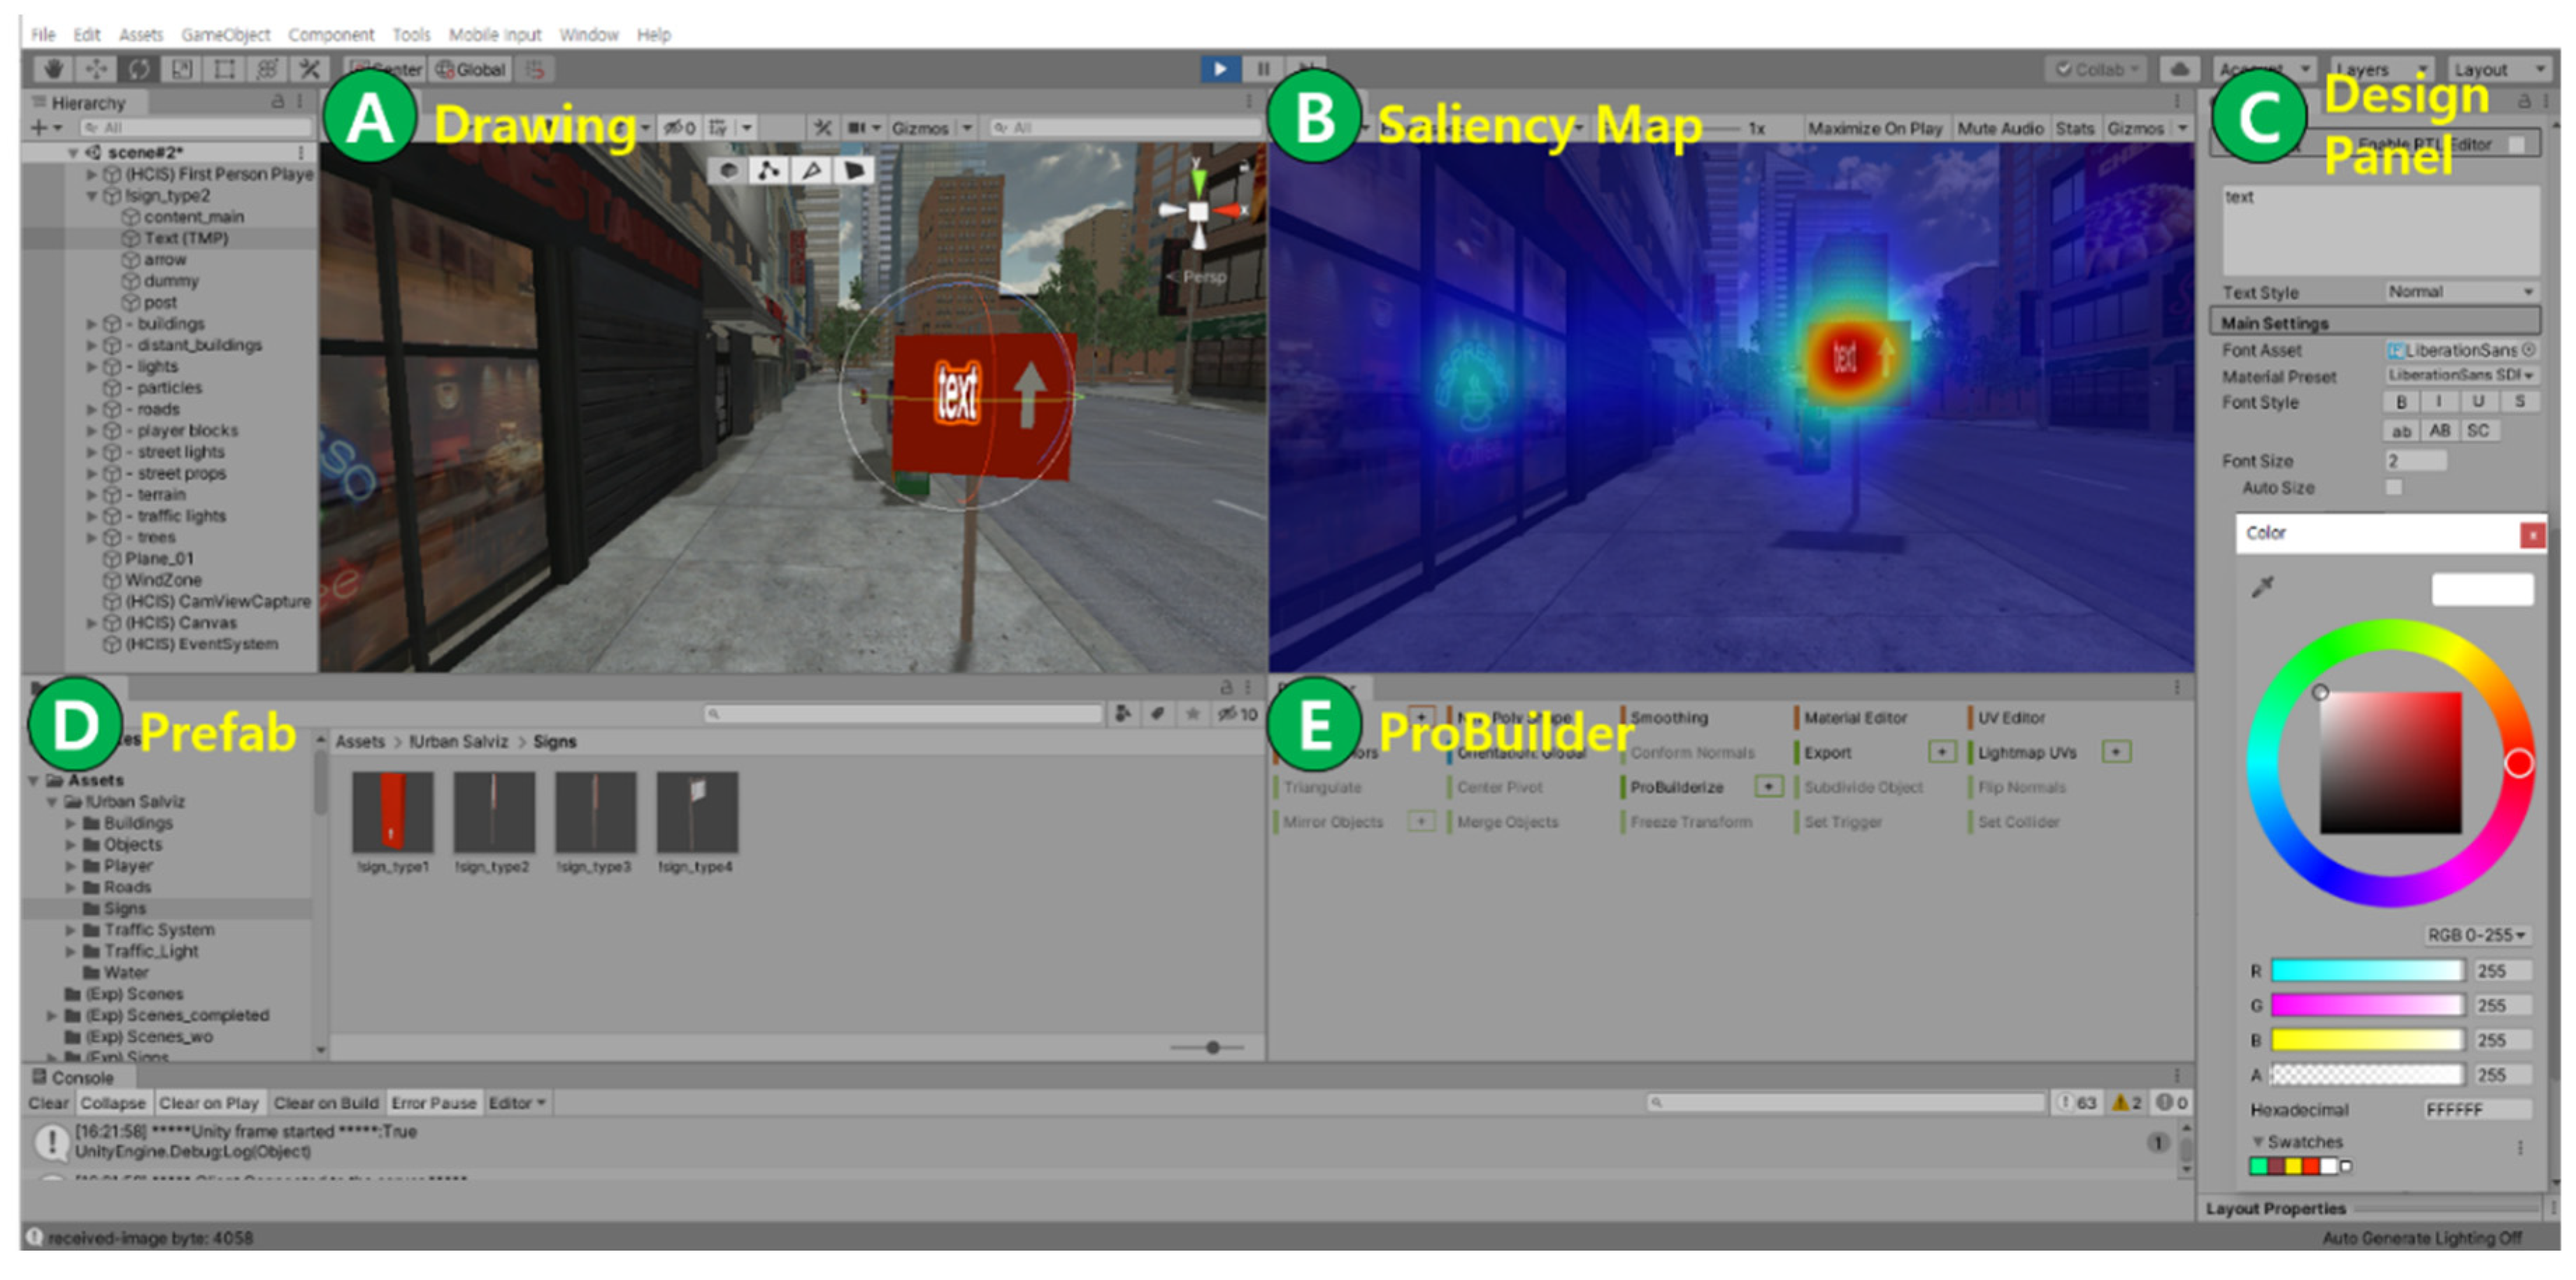Select the Rotate tool icon
The image size is (2576, 1280).
coord(139,69)
